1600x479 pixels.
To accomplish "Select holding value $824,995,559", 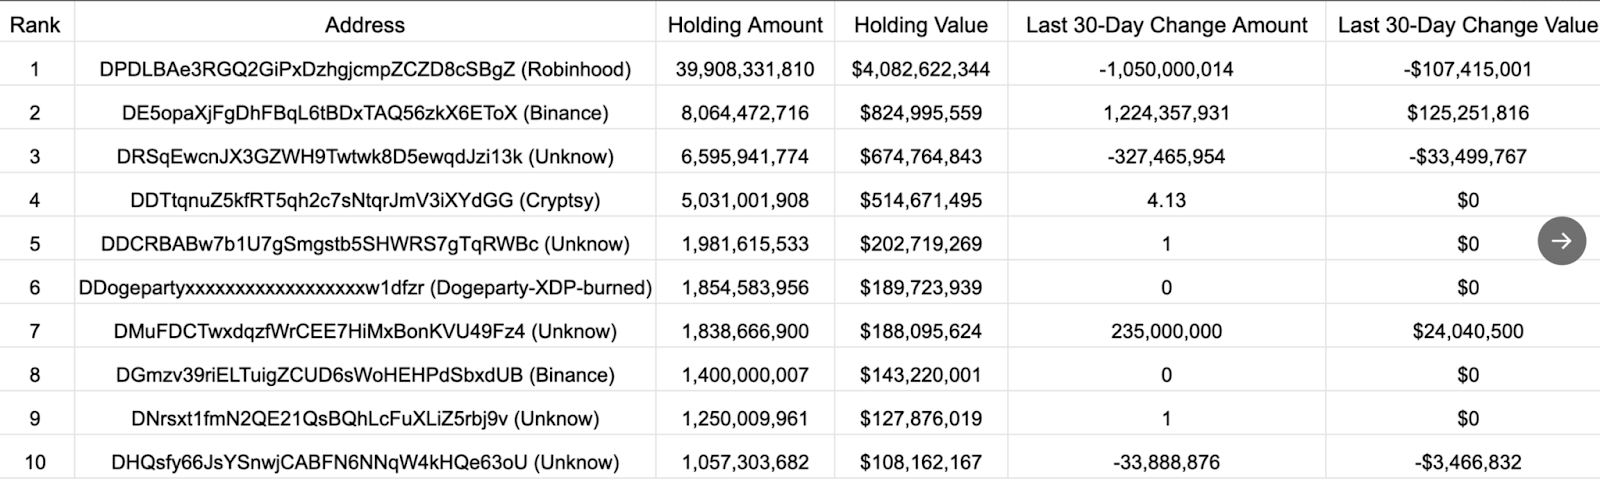I will (920, 113).
